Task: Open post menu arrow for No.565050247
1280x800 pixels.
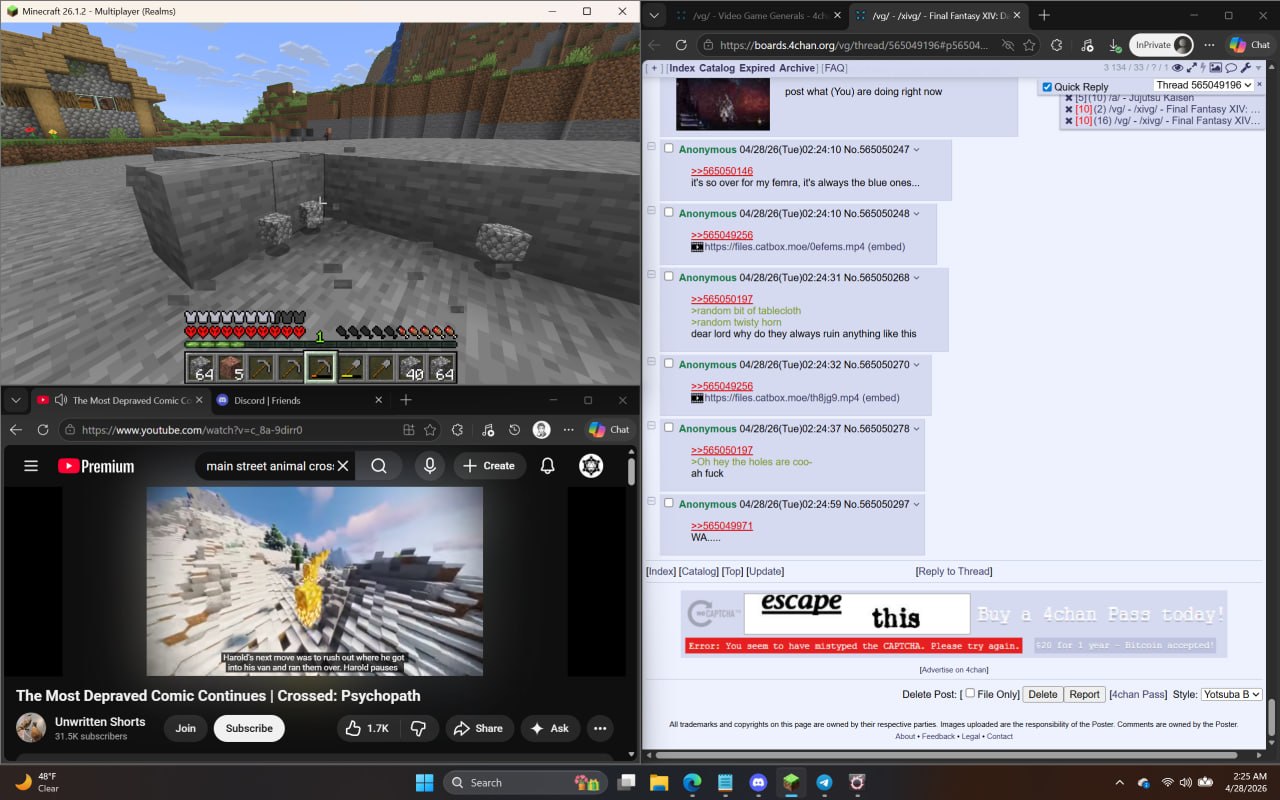Action: click(x=916, y=150)
